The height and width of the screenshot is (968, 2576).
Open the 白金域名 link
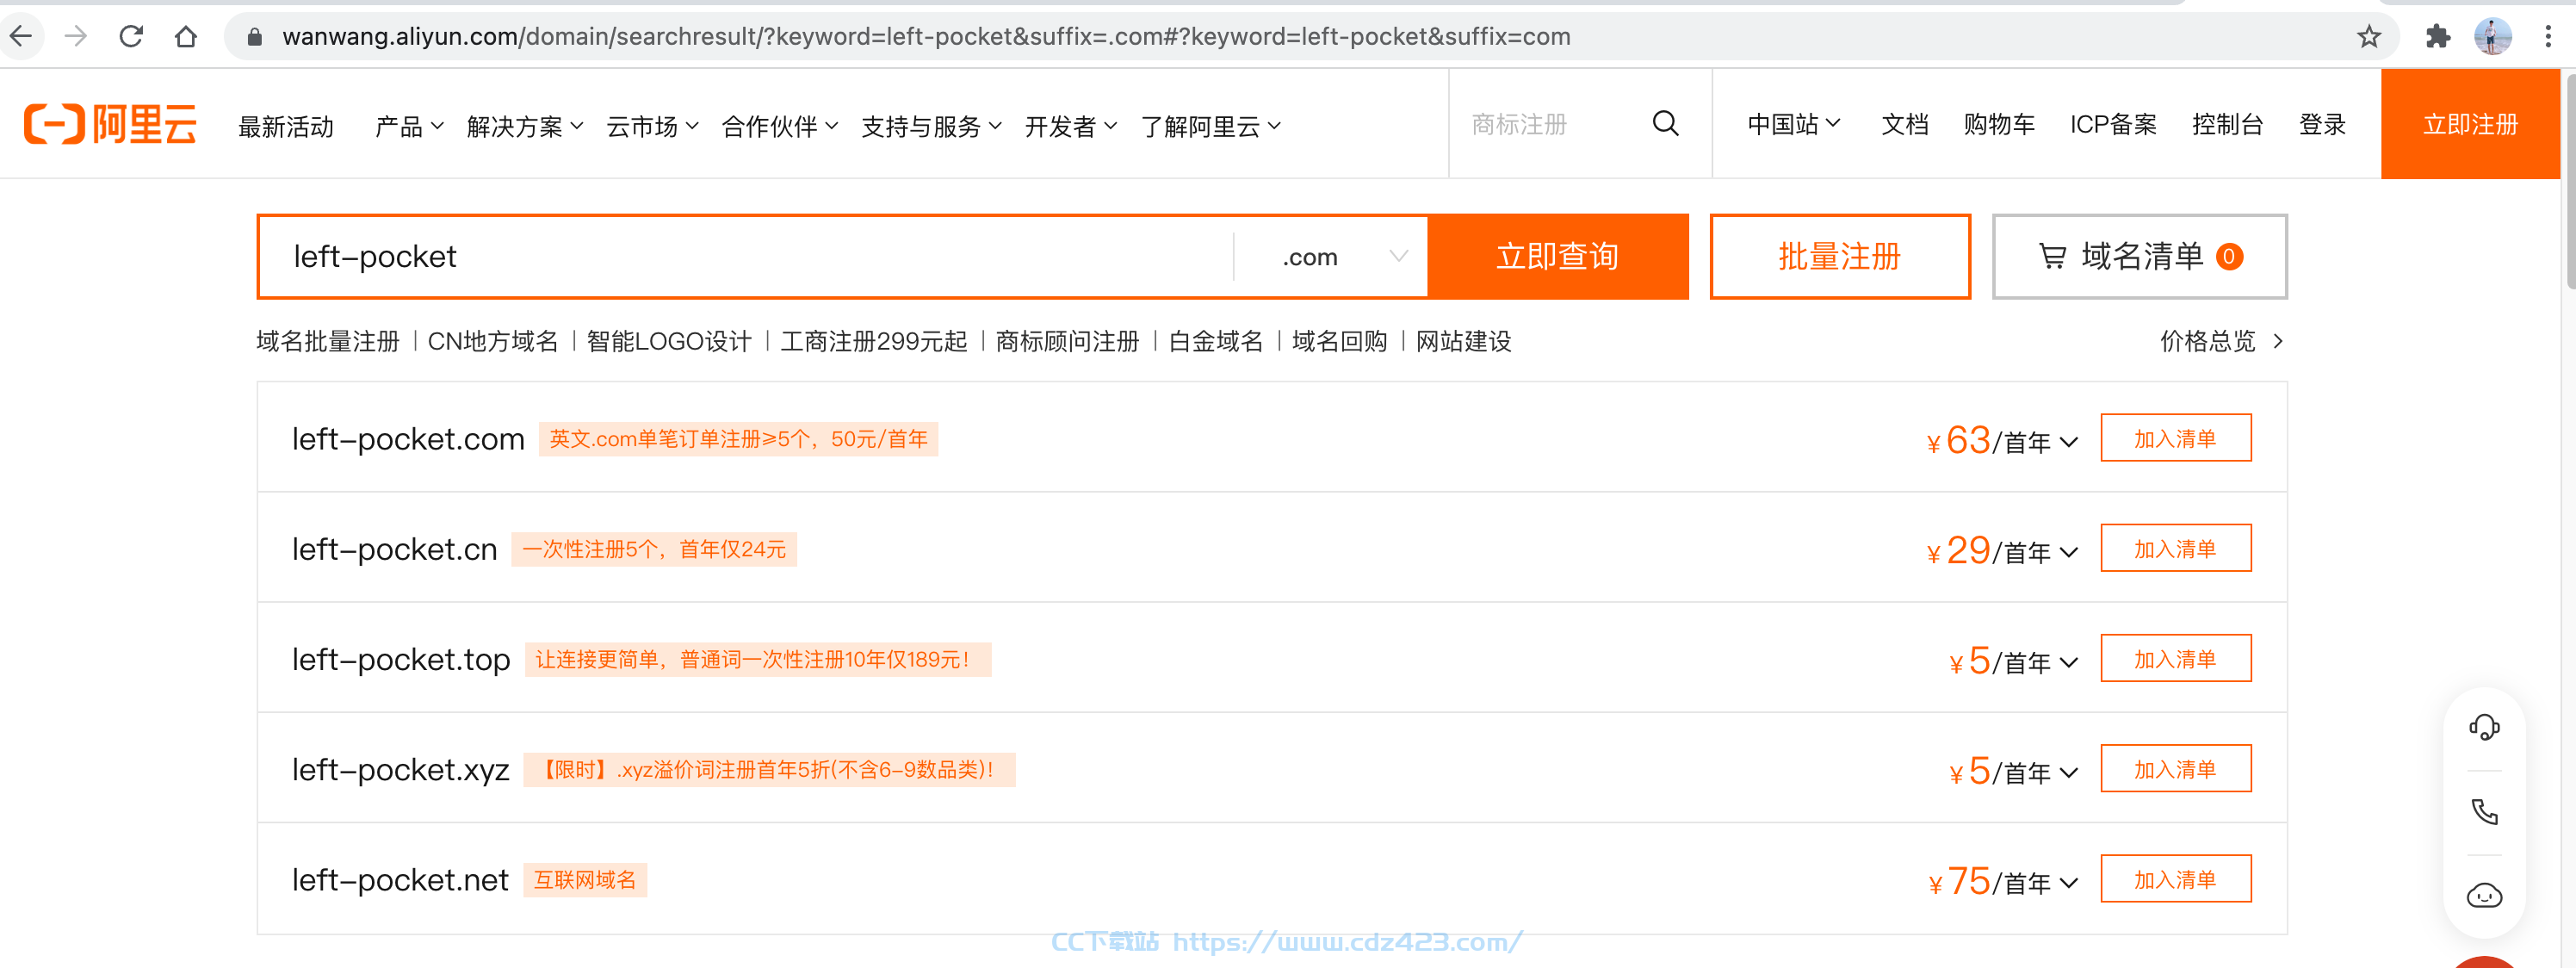pos(1216,341)
